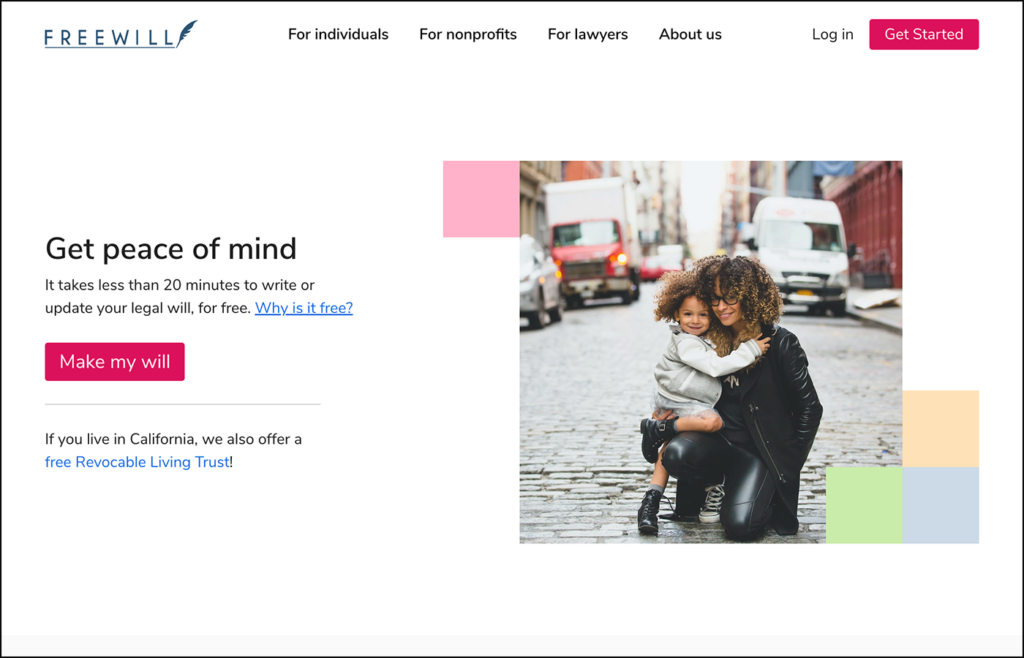This screenshot has width=1024, height=658.
Task: Open the Why is it free? link
Action: 304,308
